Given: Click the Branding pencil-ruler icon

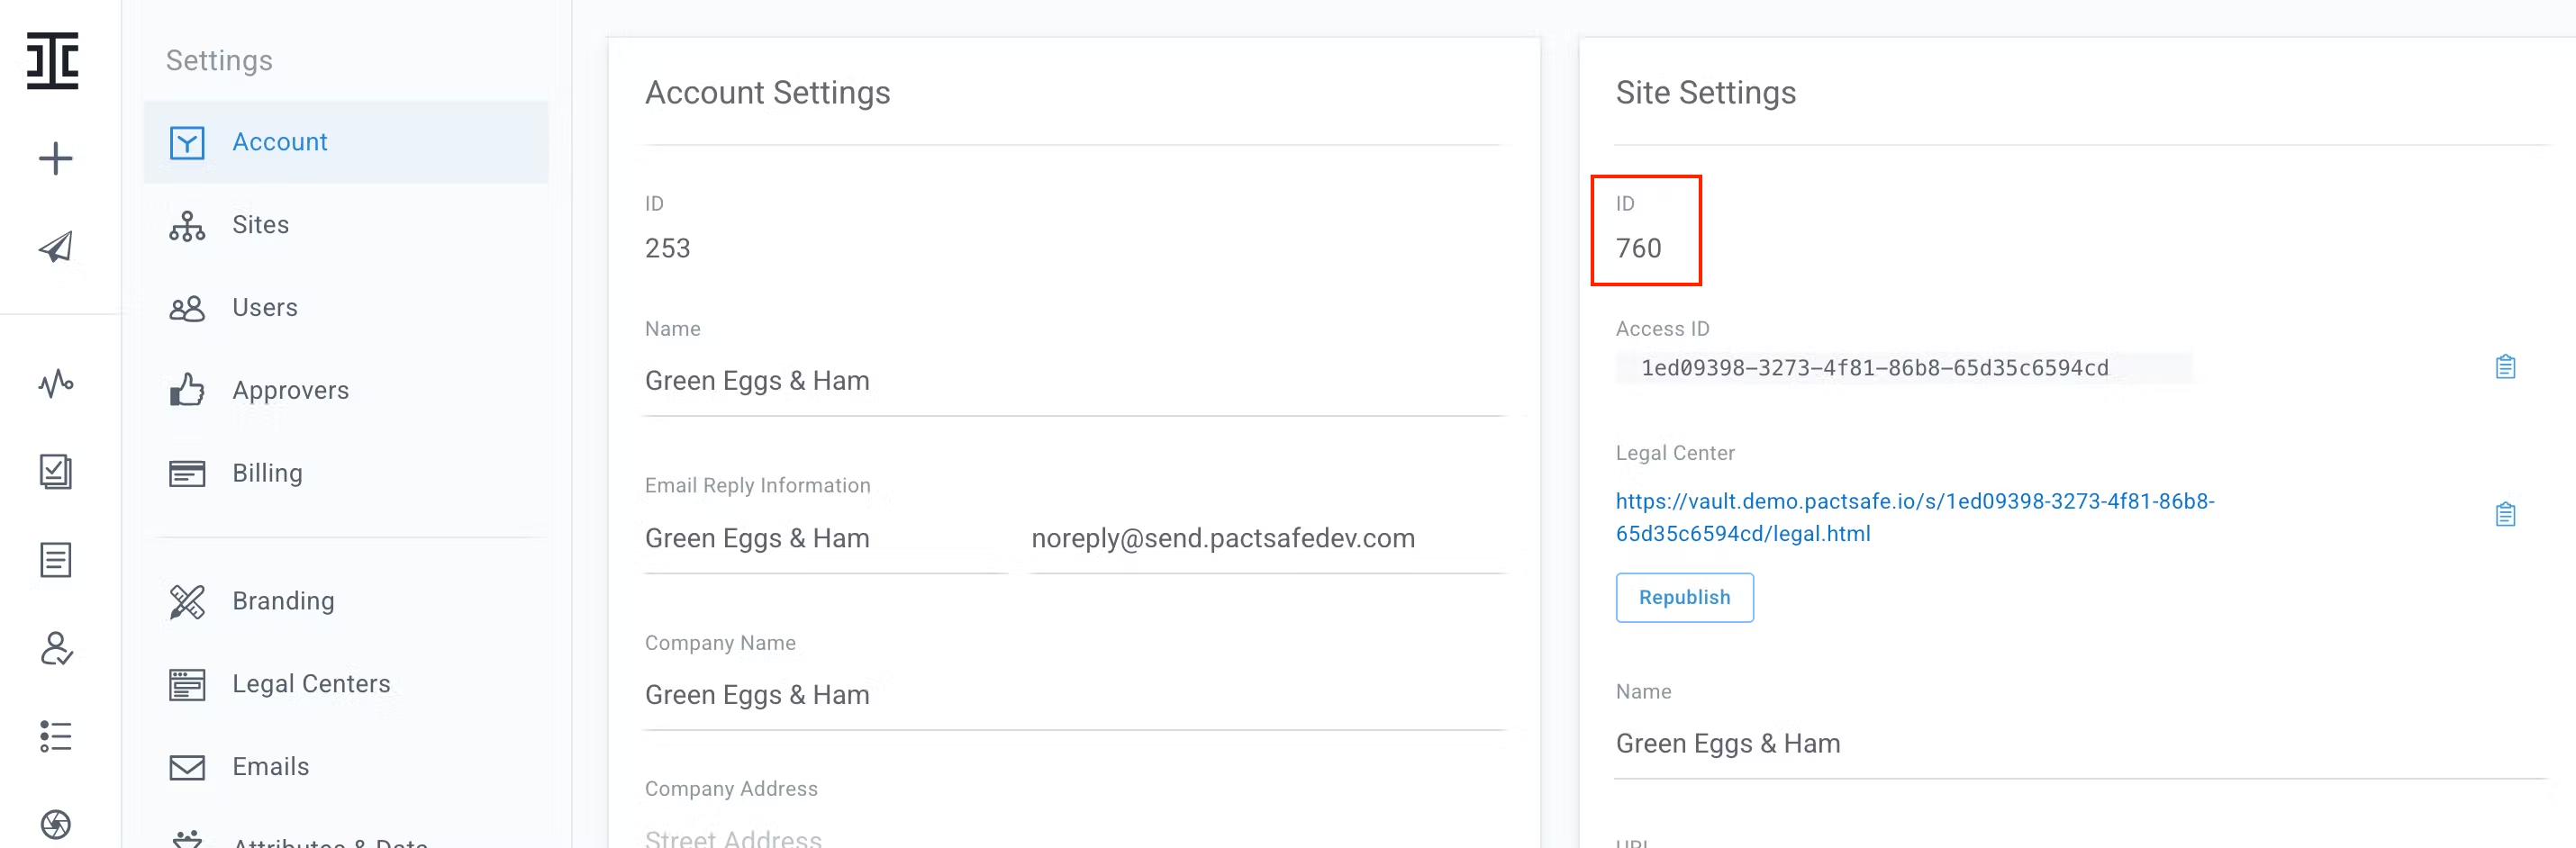Looking at the screenshot, I should point(187,601).
